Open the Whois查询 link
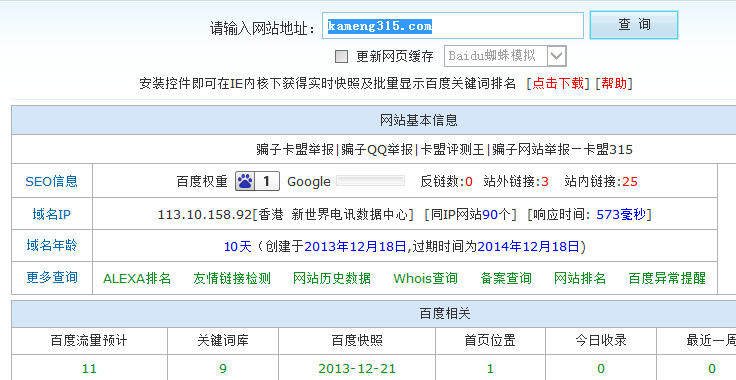Viewport: 736px width, 380px height. click(425, 278)
